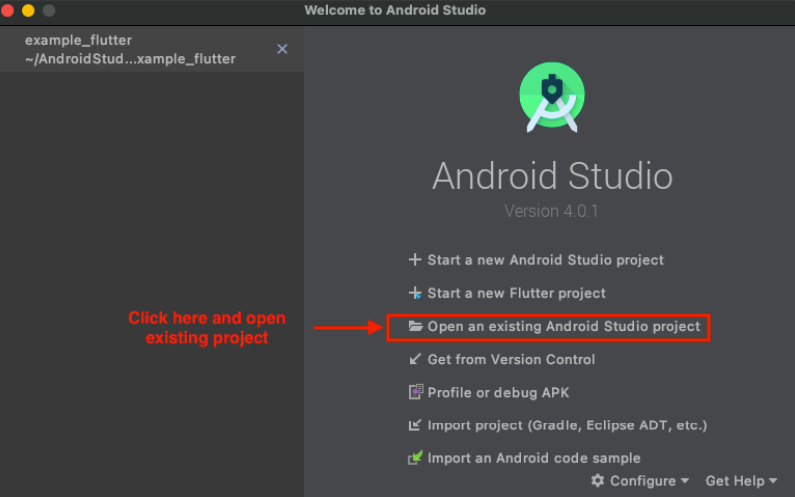Click the plus icon for new Android Studio project
This screenshot has width=795, height=497.
[415, 260]
